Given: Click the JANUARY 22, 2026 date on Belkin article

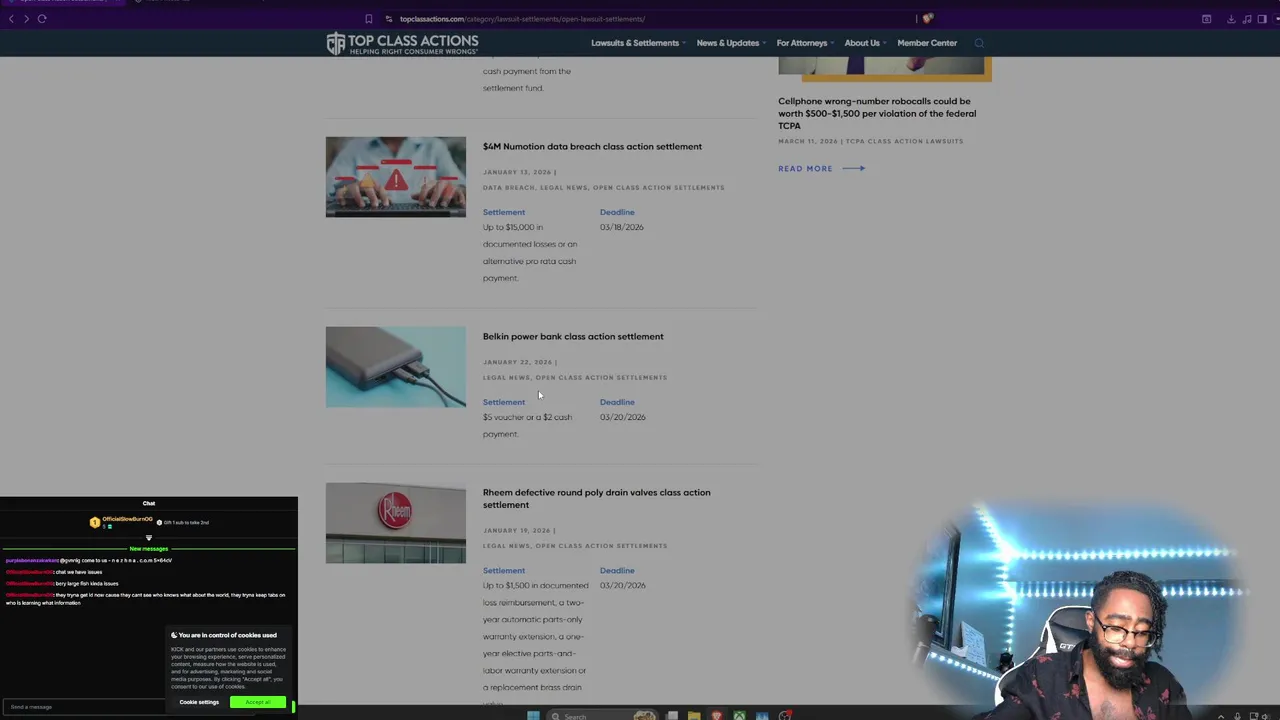Looking at the screenshot, I should 517,362.
